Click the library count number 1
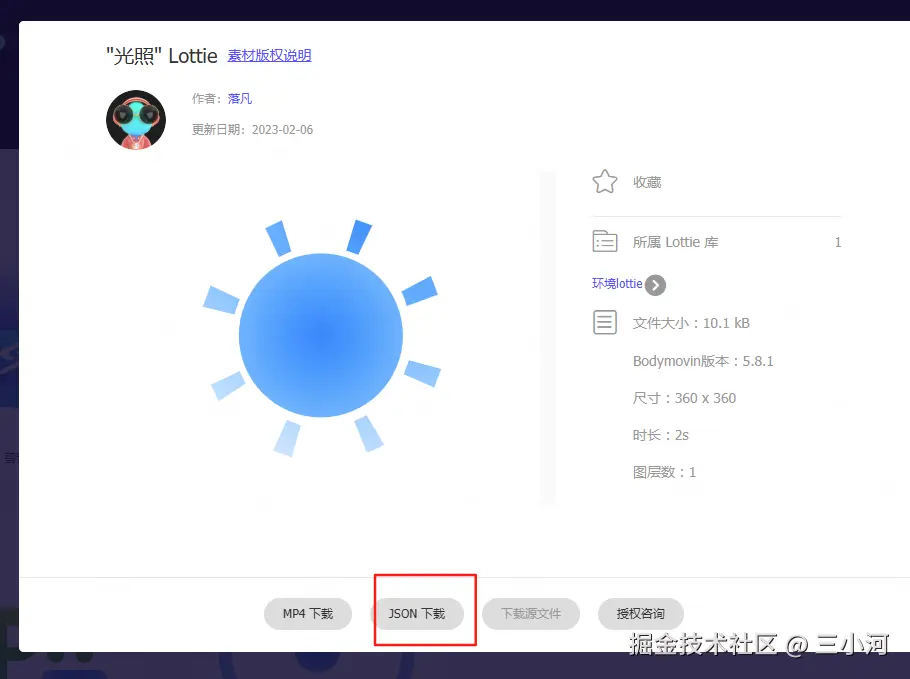The height and width of the screenshot is (679, 910). pyautogui.click(x=837, y=242)
